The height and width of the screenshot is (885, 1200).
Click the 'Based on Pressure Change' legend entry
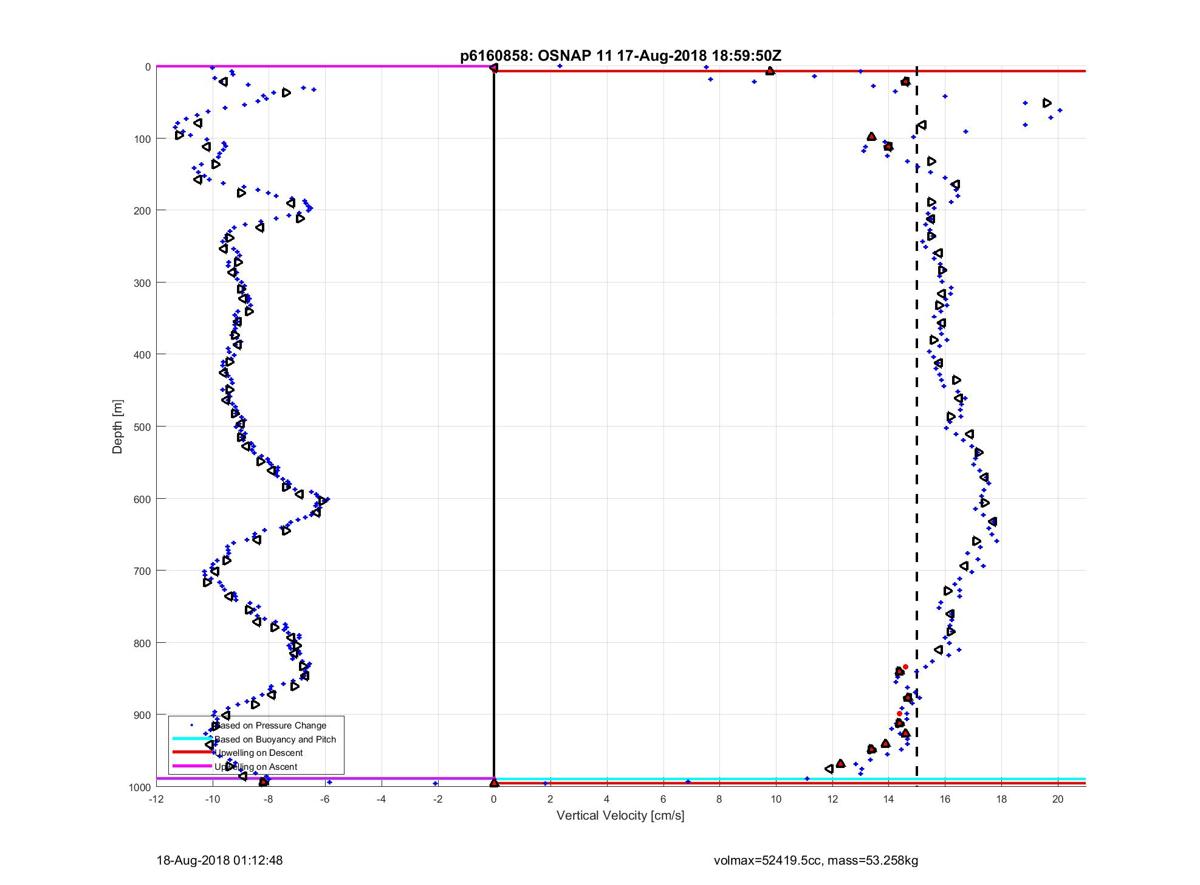[x=269, y=725]
